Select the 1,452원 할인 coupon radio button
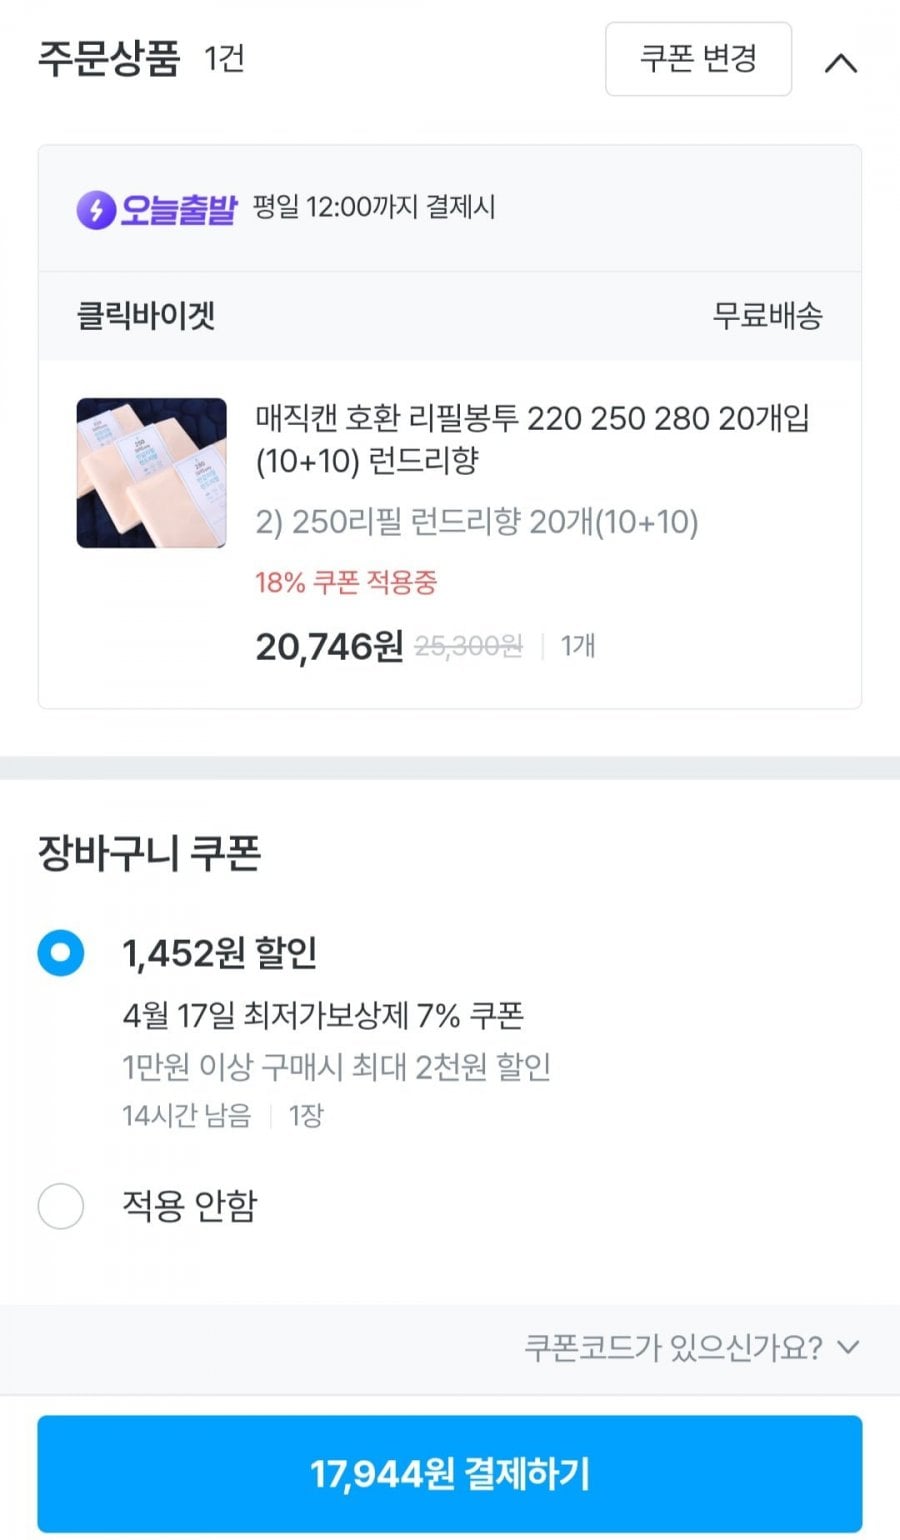The image size is (900, 1540). coord(61,953)
